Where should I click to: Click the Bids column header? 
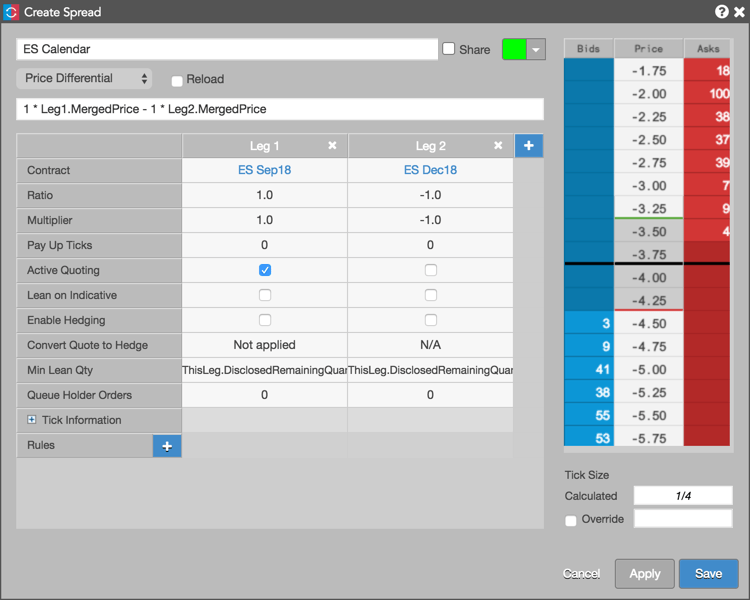coord(589,48)
